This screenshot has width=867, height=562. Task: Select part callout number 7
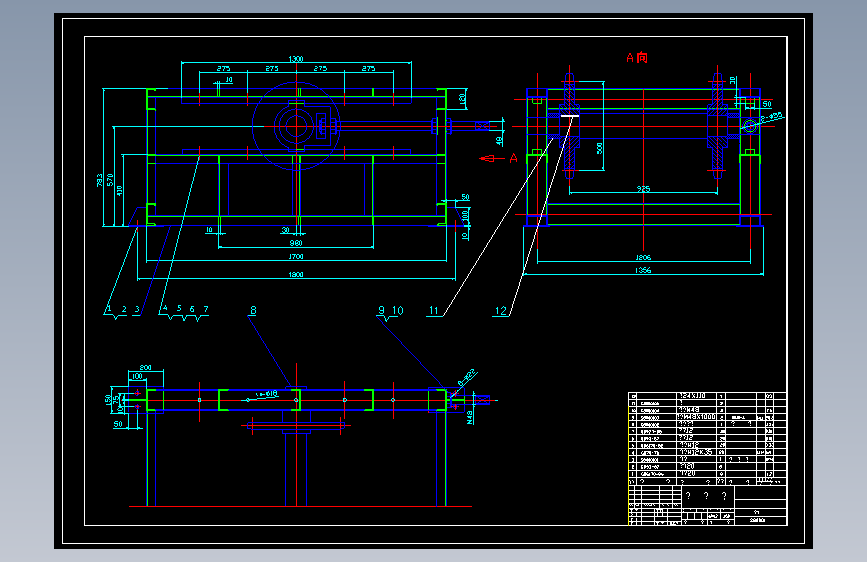tap(206, 309)
